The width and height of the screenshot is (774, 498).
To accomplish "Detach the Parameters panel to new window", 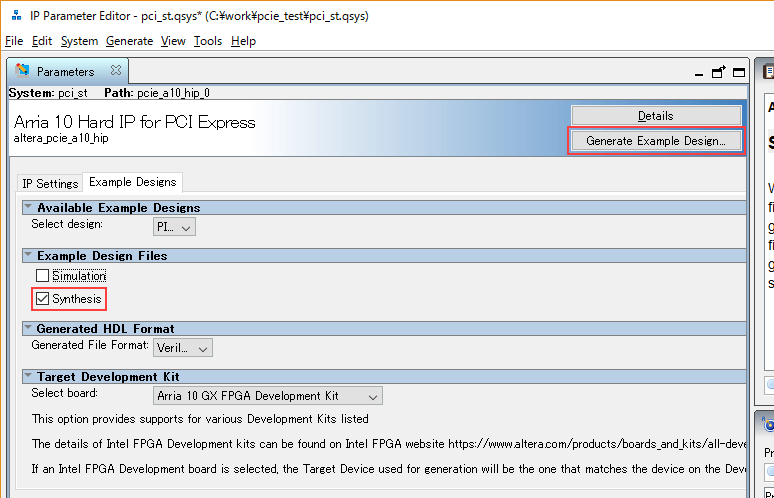I will [x=719, y=72].
